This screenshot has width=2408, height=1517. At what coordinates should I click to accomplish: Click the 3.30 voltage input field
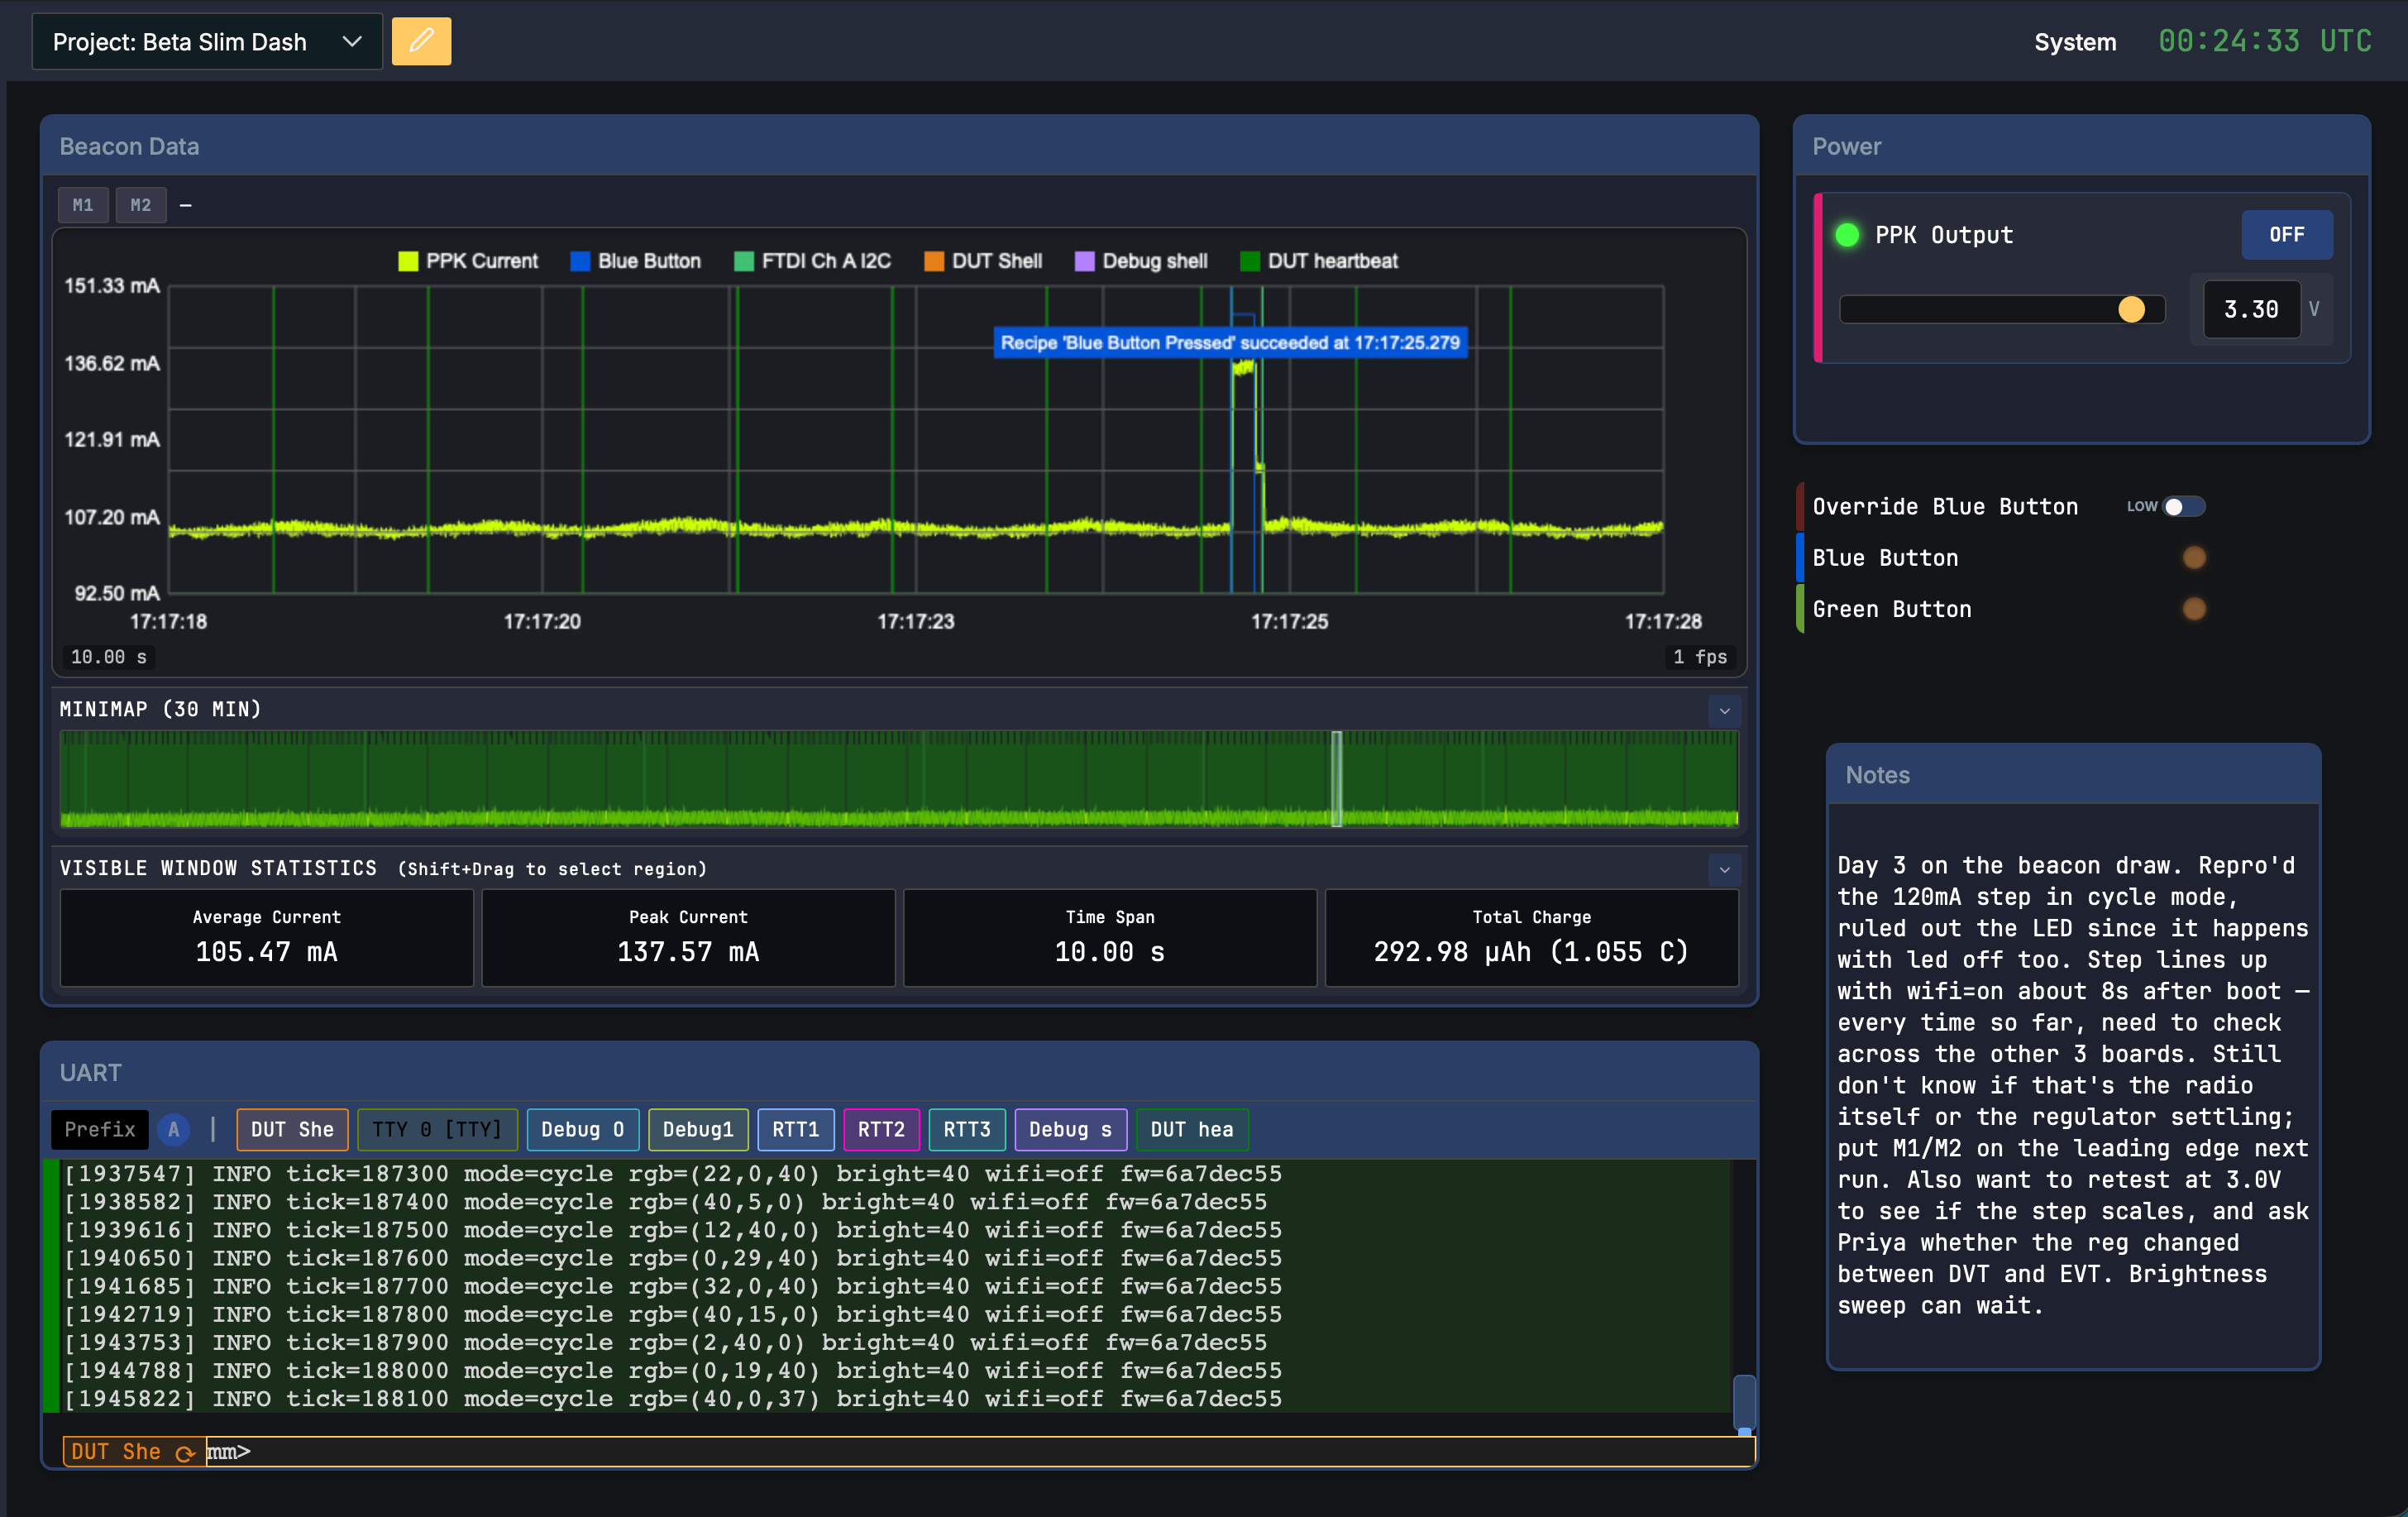pyautogui.click(x=2251, y=310)
